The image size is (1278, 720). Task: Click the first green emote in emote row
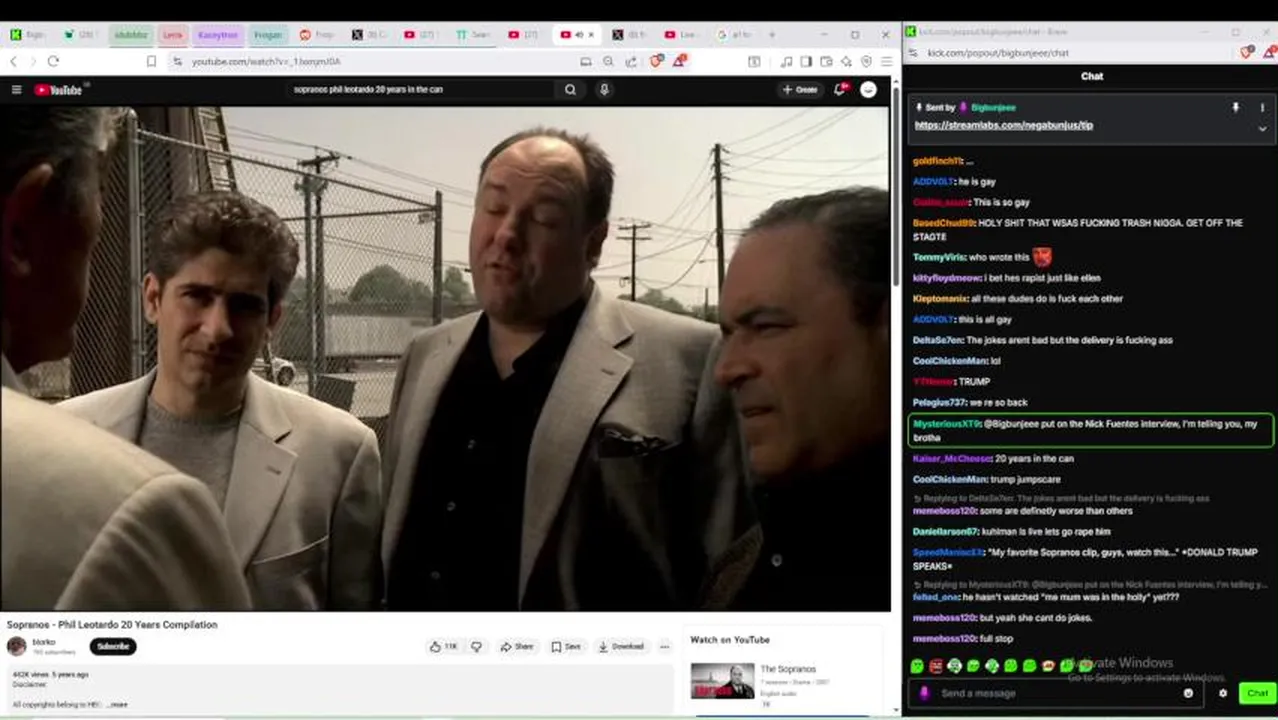pos(917,666)
